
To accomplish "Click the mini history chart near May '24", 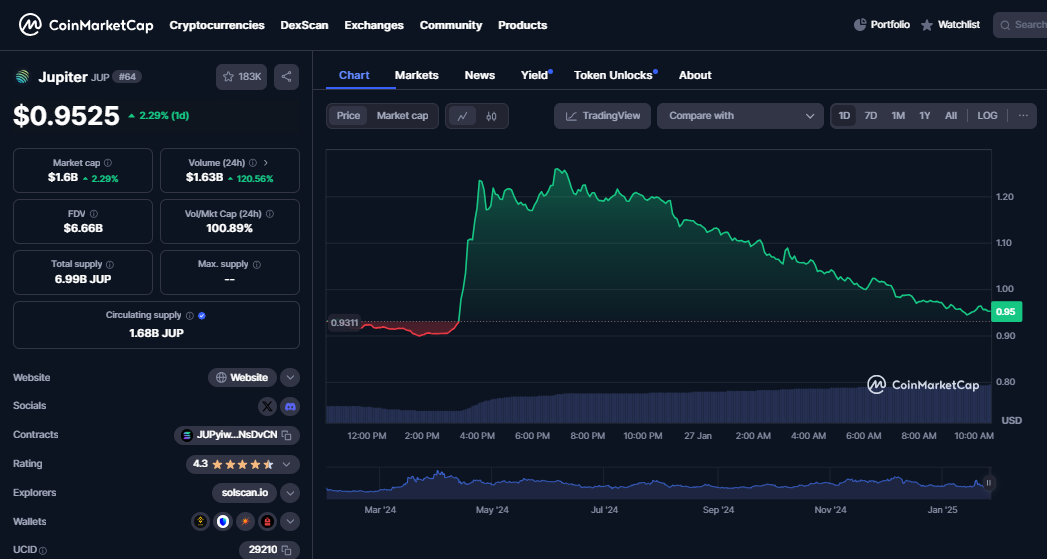I will point(492,482).
